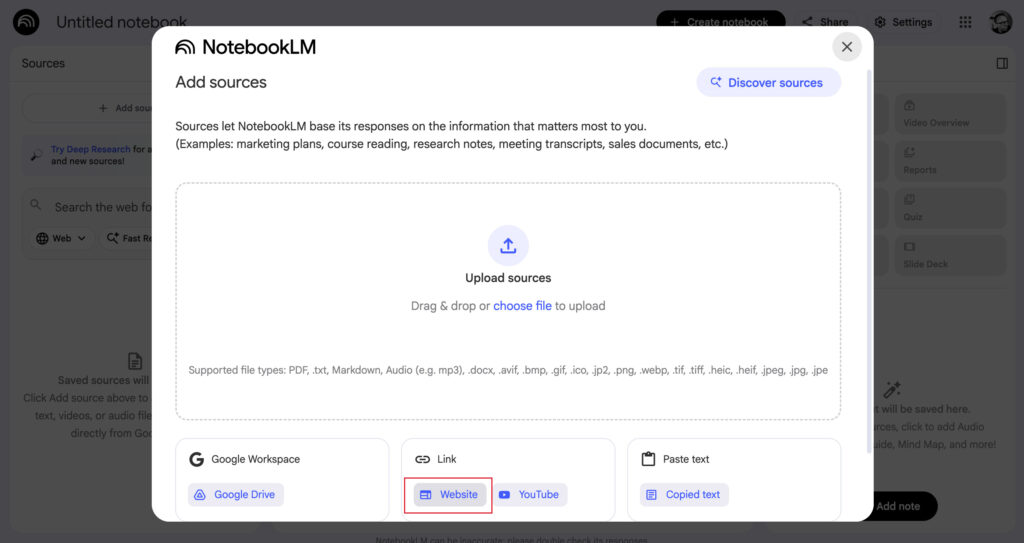This screenshot has width=1024, height=543.
Task: Click the choose file link
Action: [522, 306]
